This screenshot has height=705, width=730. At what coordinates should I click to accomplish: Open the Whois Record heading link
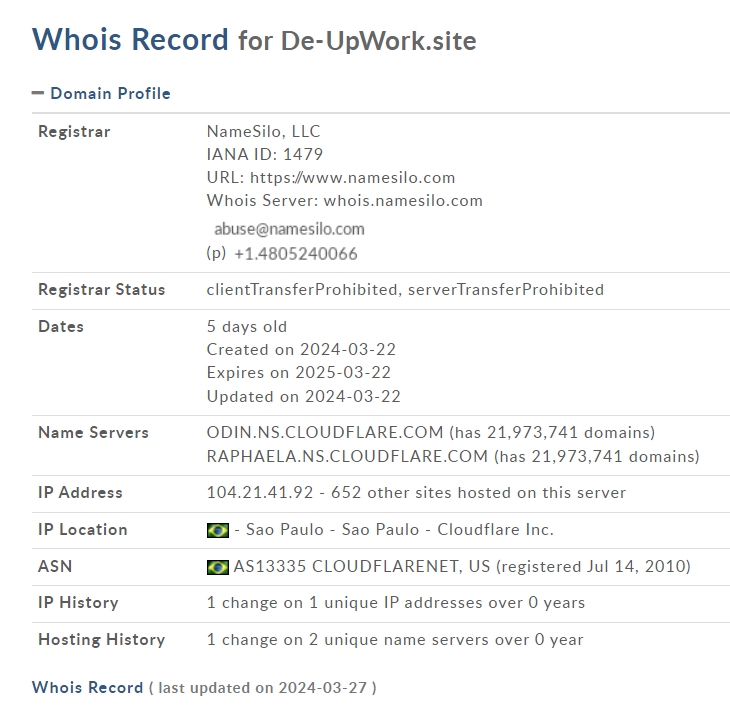[x=87, y=687]
